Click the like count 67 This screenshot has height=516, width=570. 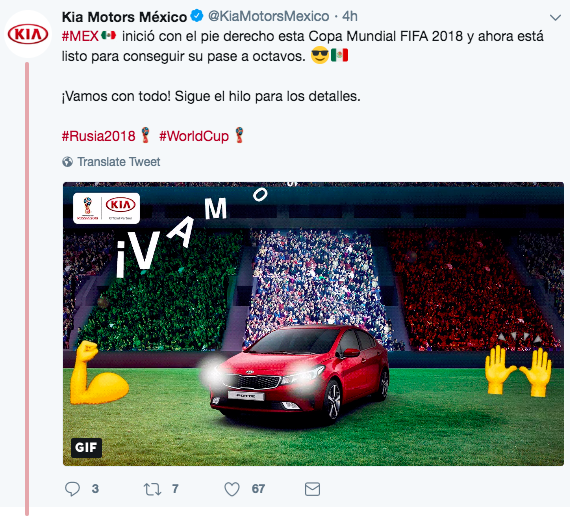(258, 489)
